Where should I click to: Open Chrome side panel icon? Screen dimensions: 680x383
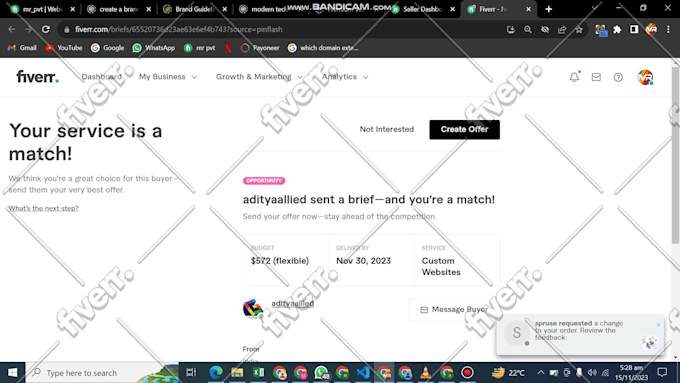click(x=634, y=29)
